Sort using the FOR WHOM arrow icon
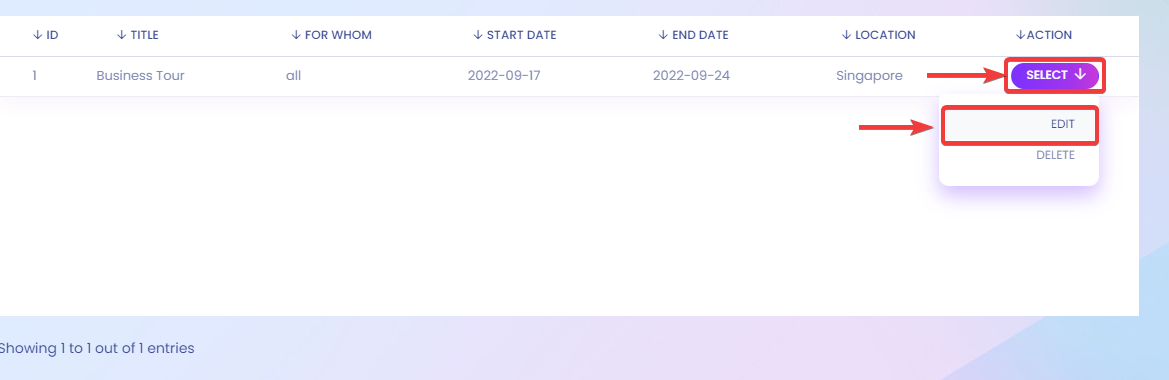 coord(296,35)
